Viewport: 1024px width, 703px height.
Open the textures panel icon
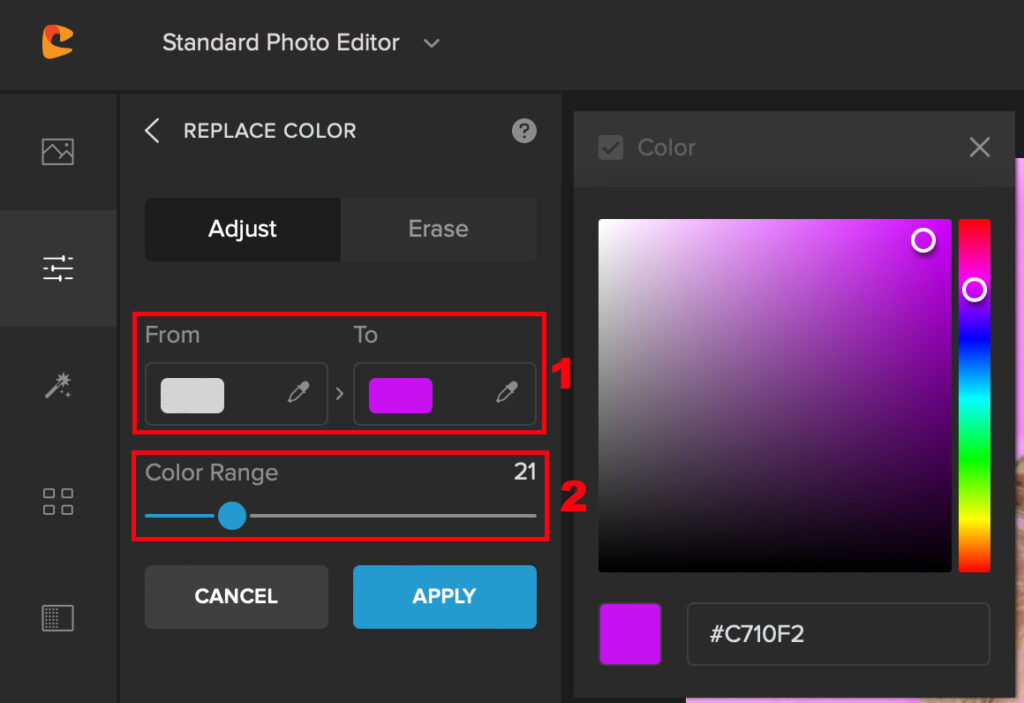point(57,618)
